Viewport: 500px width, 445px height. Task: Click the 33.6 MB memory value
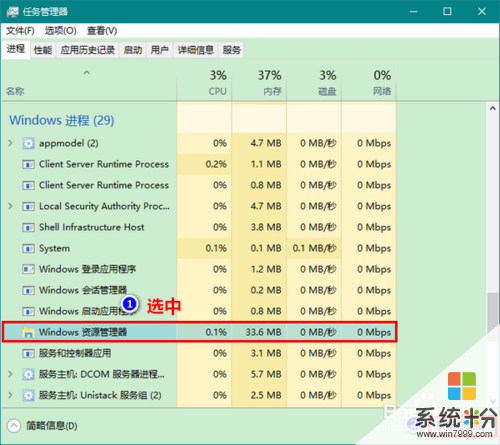[x=264, y=332]
